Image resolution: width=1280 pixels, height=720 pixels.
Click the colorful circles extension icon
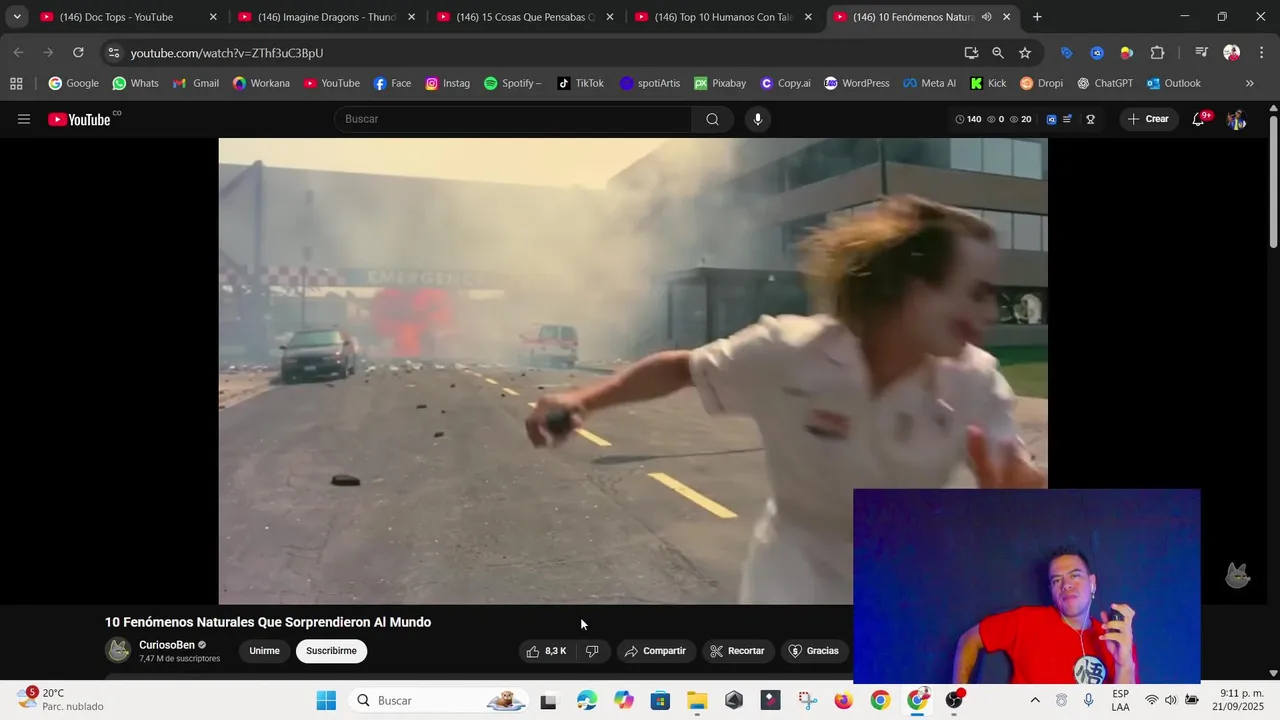pos(1126,52)
